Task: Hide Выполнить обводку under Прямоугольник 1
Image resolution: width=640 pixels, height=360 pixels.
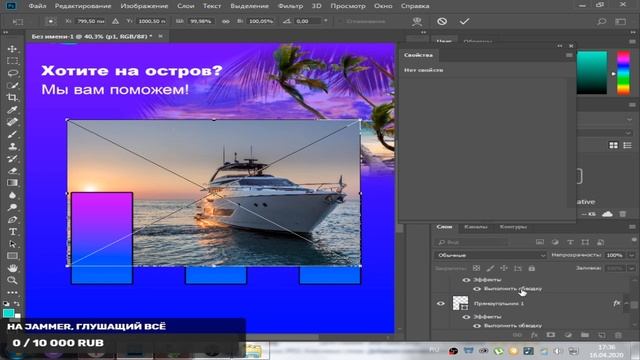Action: click(476, 326)
